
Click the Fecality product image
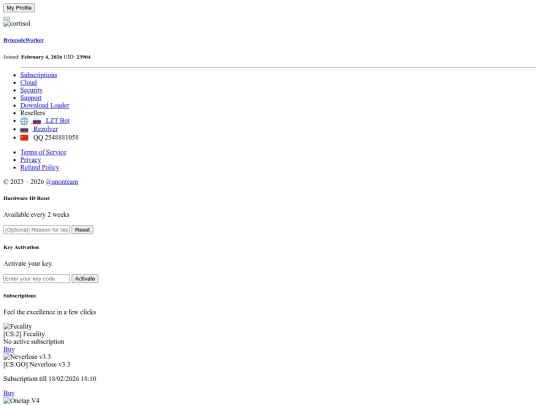pos(18,326)
